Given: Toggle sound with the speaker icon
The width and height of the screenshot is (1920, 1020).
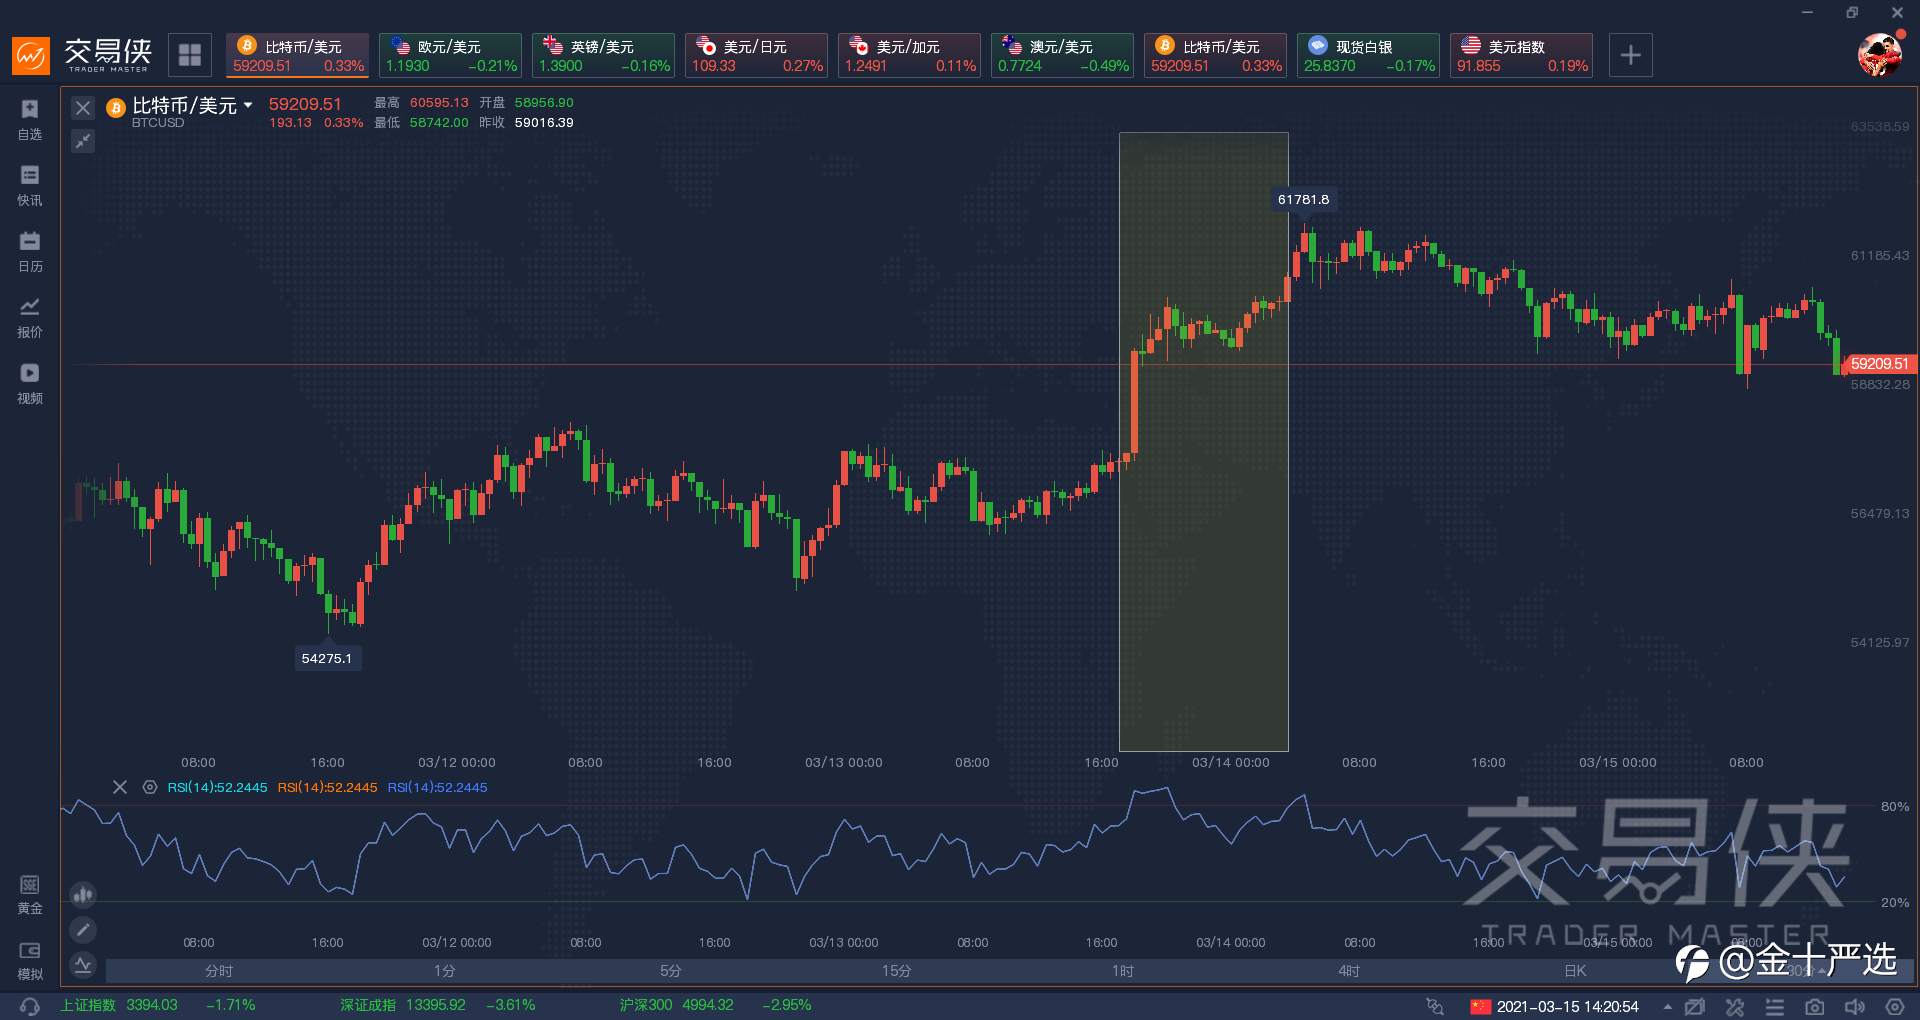Looking at the screenshot, I should point(1855,1006).
